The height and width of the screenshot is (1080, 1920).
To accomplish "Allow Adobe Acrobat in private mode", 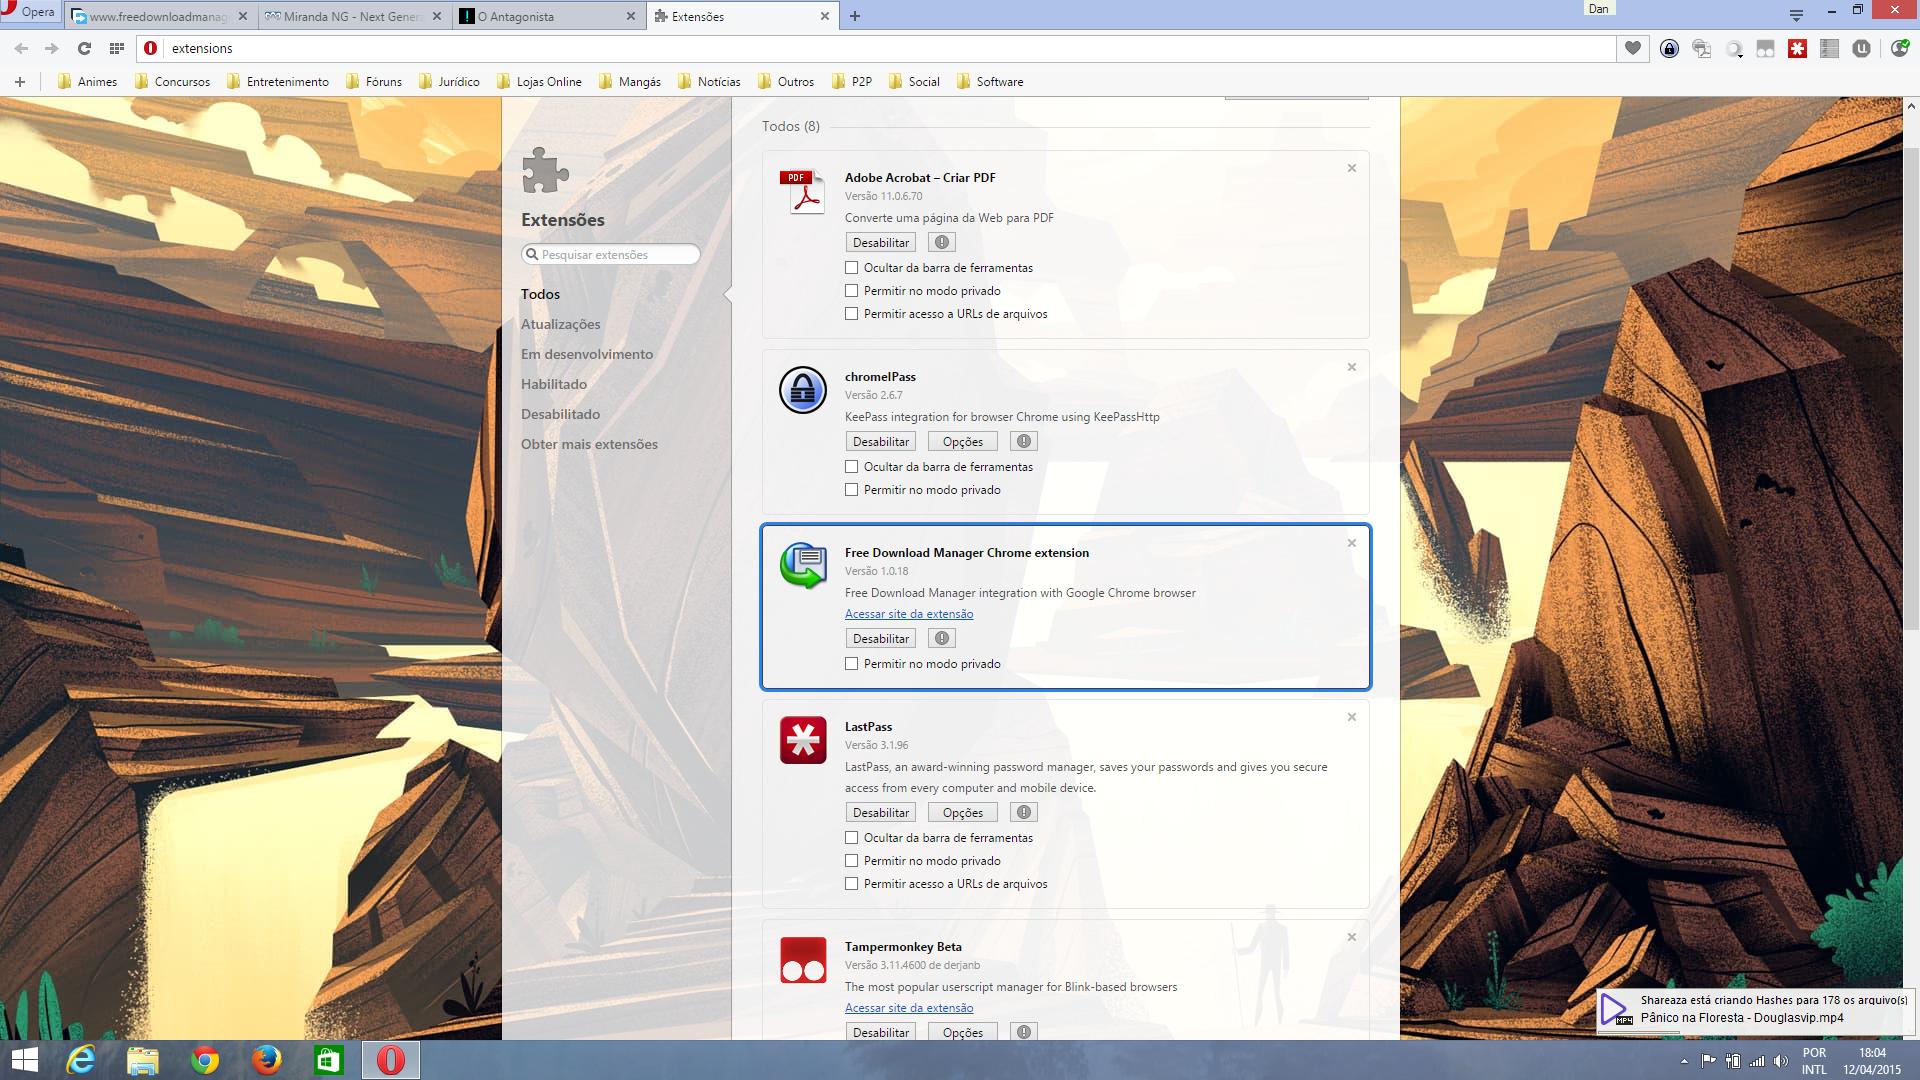I will tap(852, 291).
